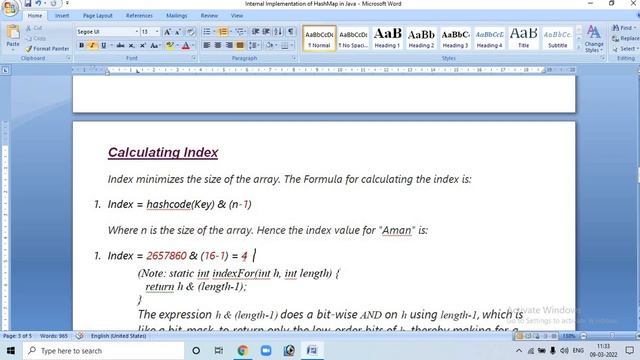Open the Multilevel List dropdown

click(x=240, y=31)
